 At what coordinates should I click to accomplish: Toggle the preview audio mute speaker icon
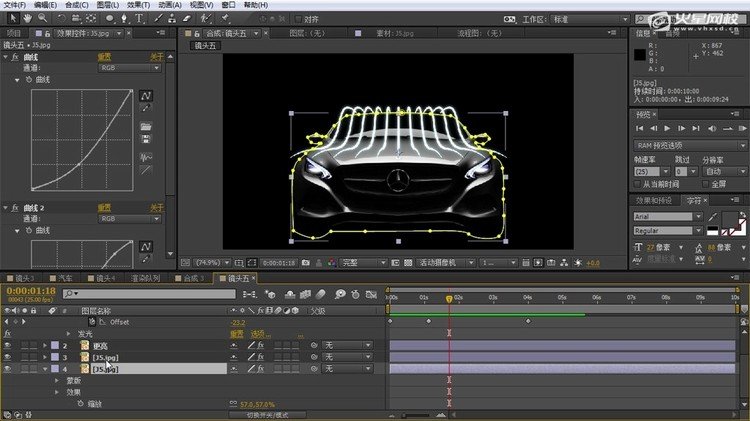712,128
